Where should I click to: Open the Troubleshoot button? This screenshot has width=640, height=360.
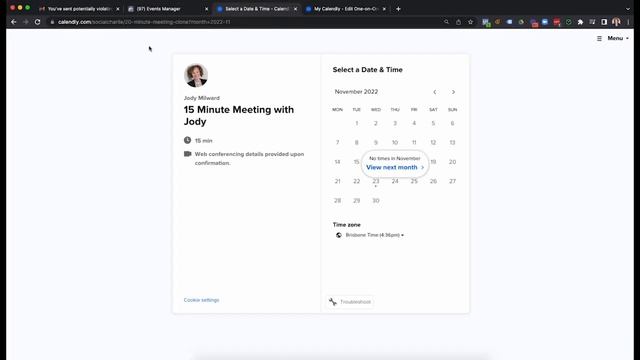coord(350,302)
